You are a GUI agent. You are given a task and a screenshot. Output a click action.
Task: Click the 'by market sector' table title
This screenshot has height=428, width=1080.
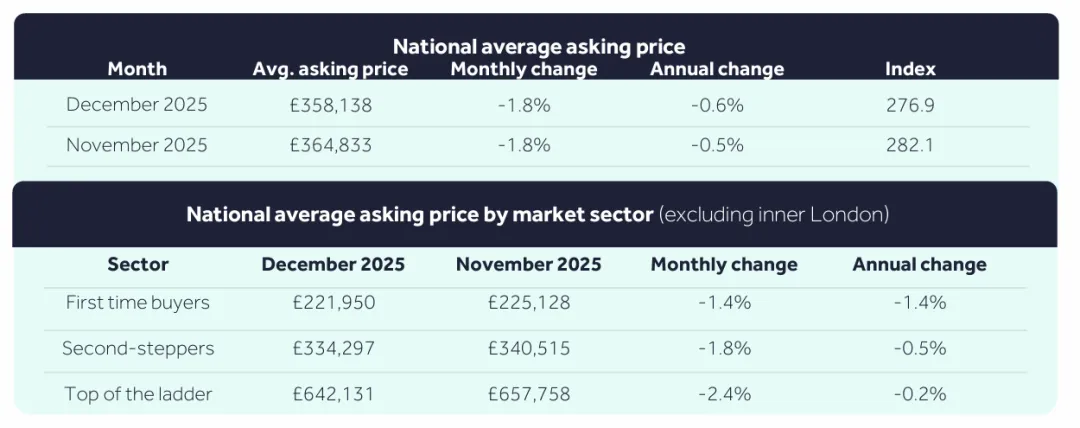tap(537, 214)
